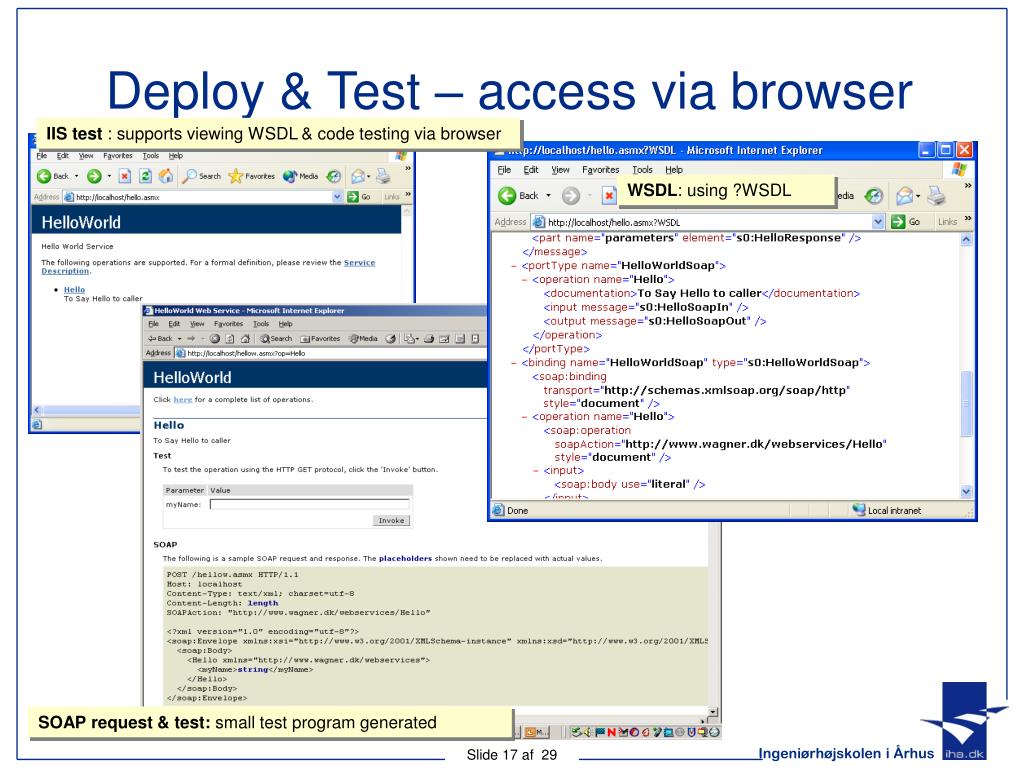
Task: Click the myName parameter input field
Action: 309,505
